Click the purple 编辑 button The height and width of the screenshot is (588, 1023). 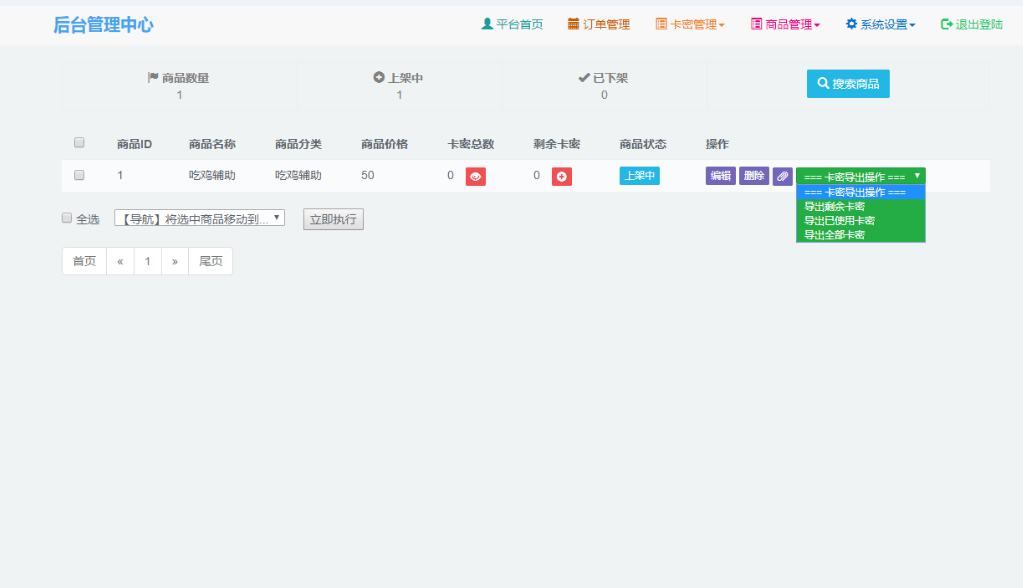tap(720, 176)
